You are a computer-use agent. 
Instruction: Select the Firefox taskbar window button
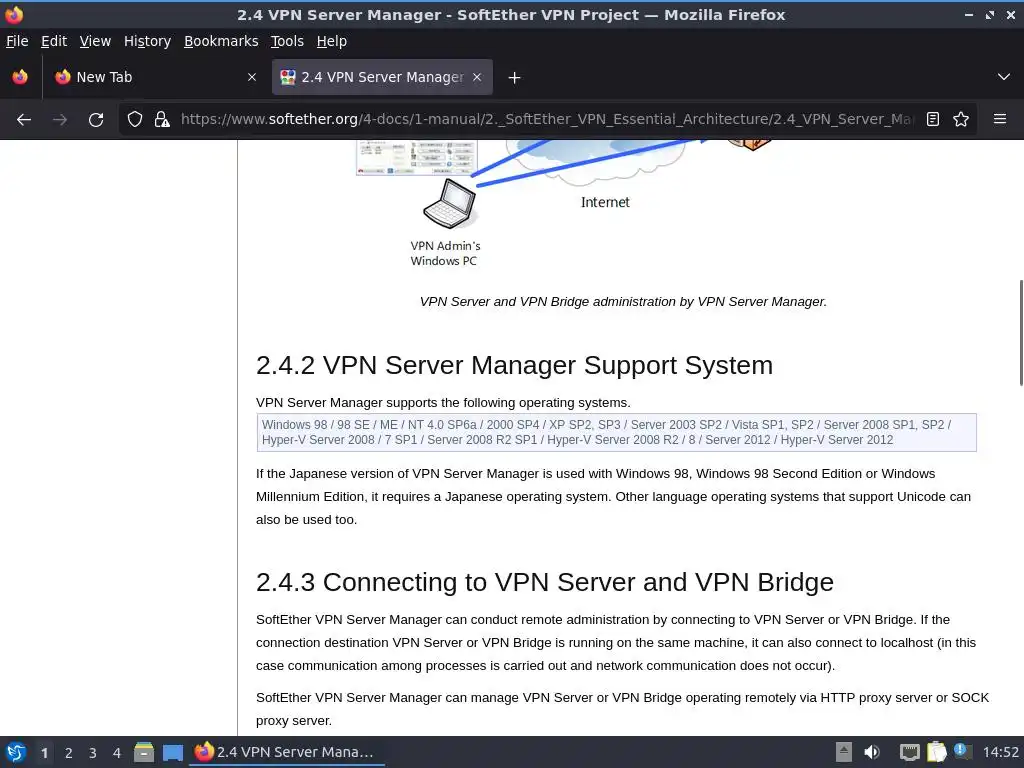(287, 752)
